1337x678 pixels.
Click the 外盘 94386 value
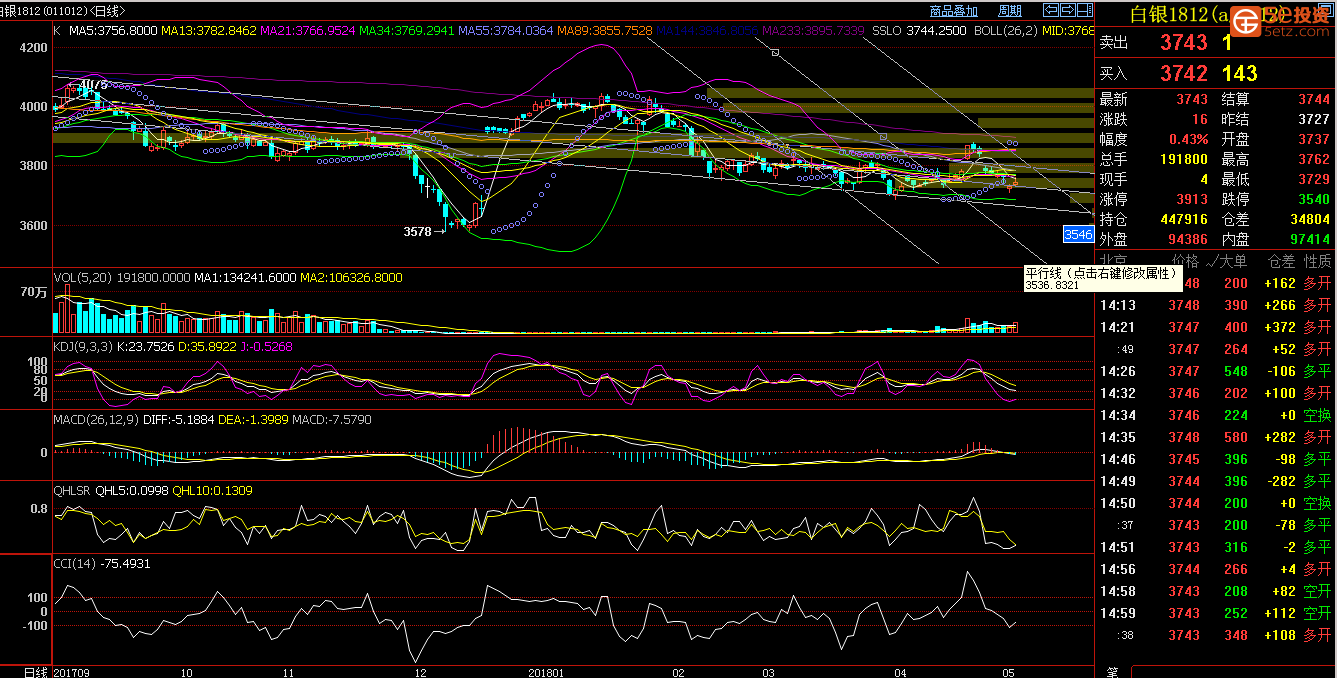point(1187,239)
